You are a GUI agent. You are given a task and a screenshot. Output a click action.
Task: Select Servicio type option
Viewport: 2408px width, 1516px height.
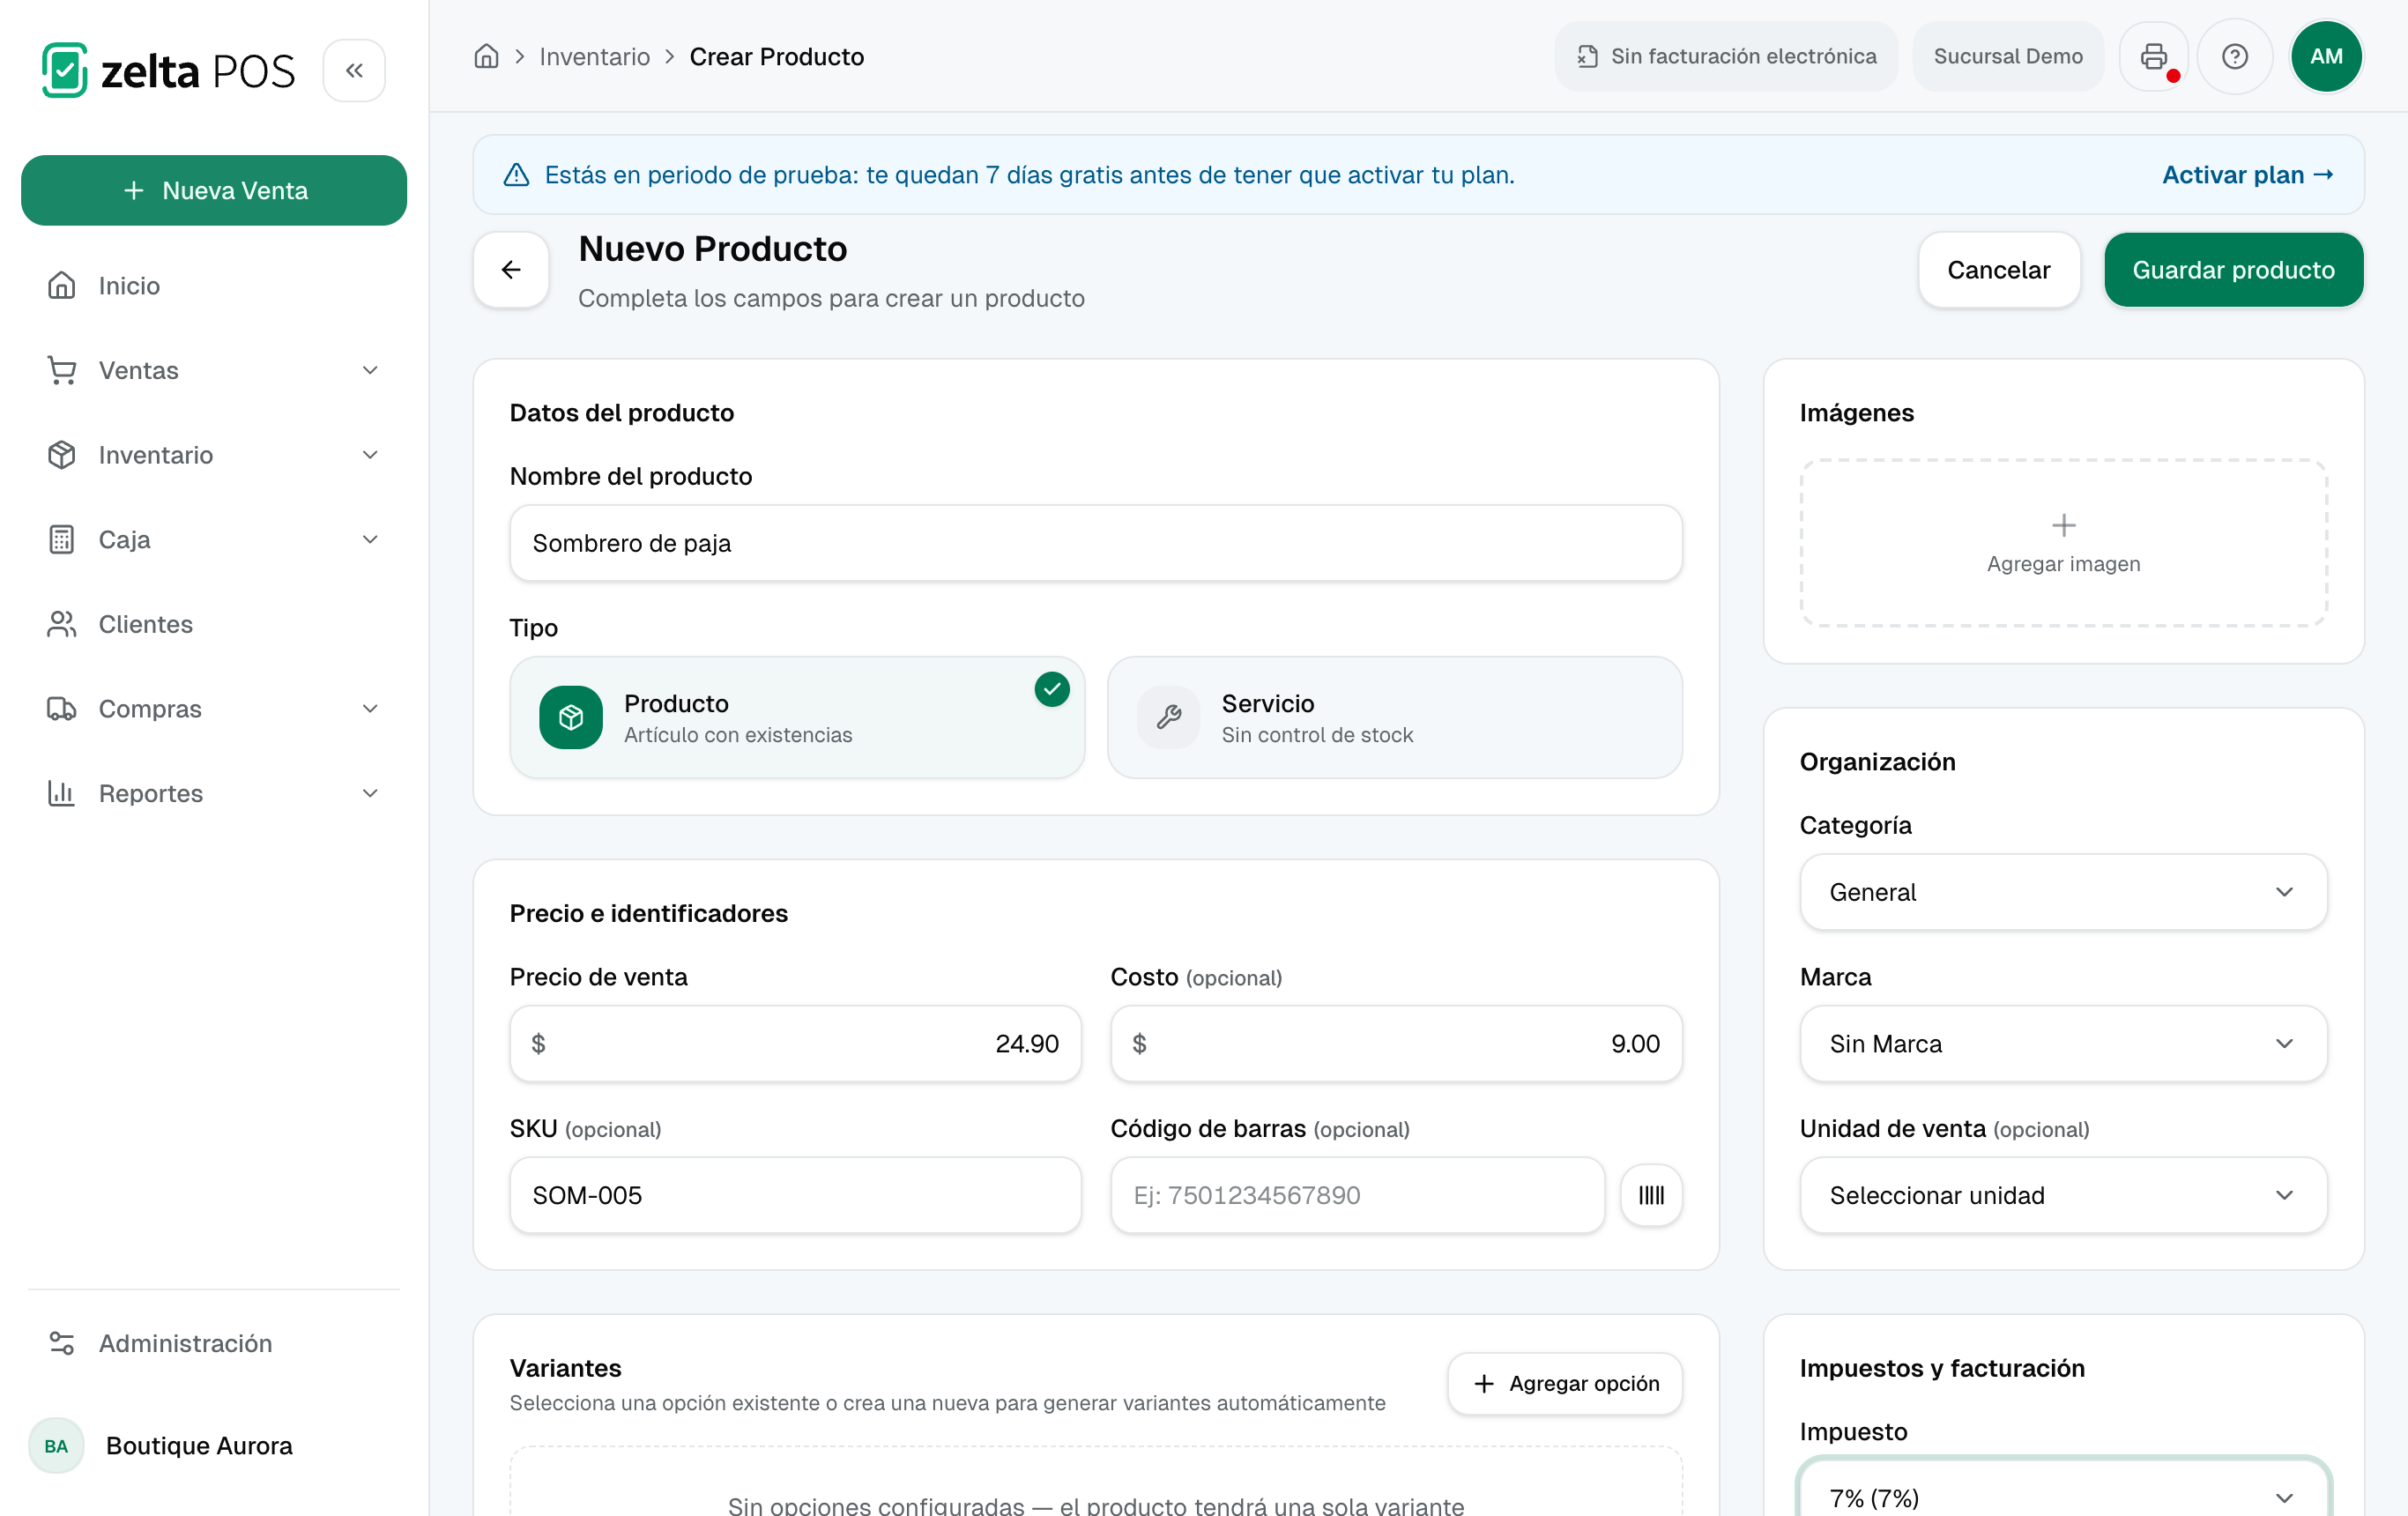[1394, 717]
